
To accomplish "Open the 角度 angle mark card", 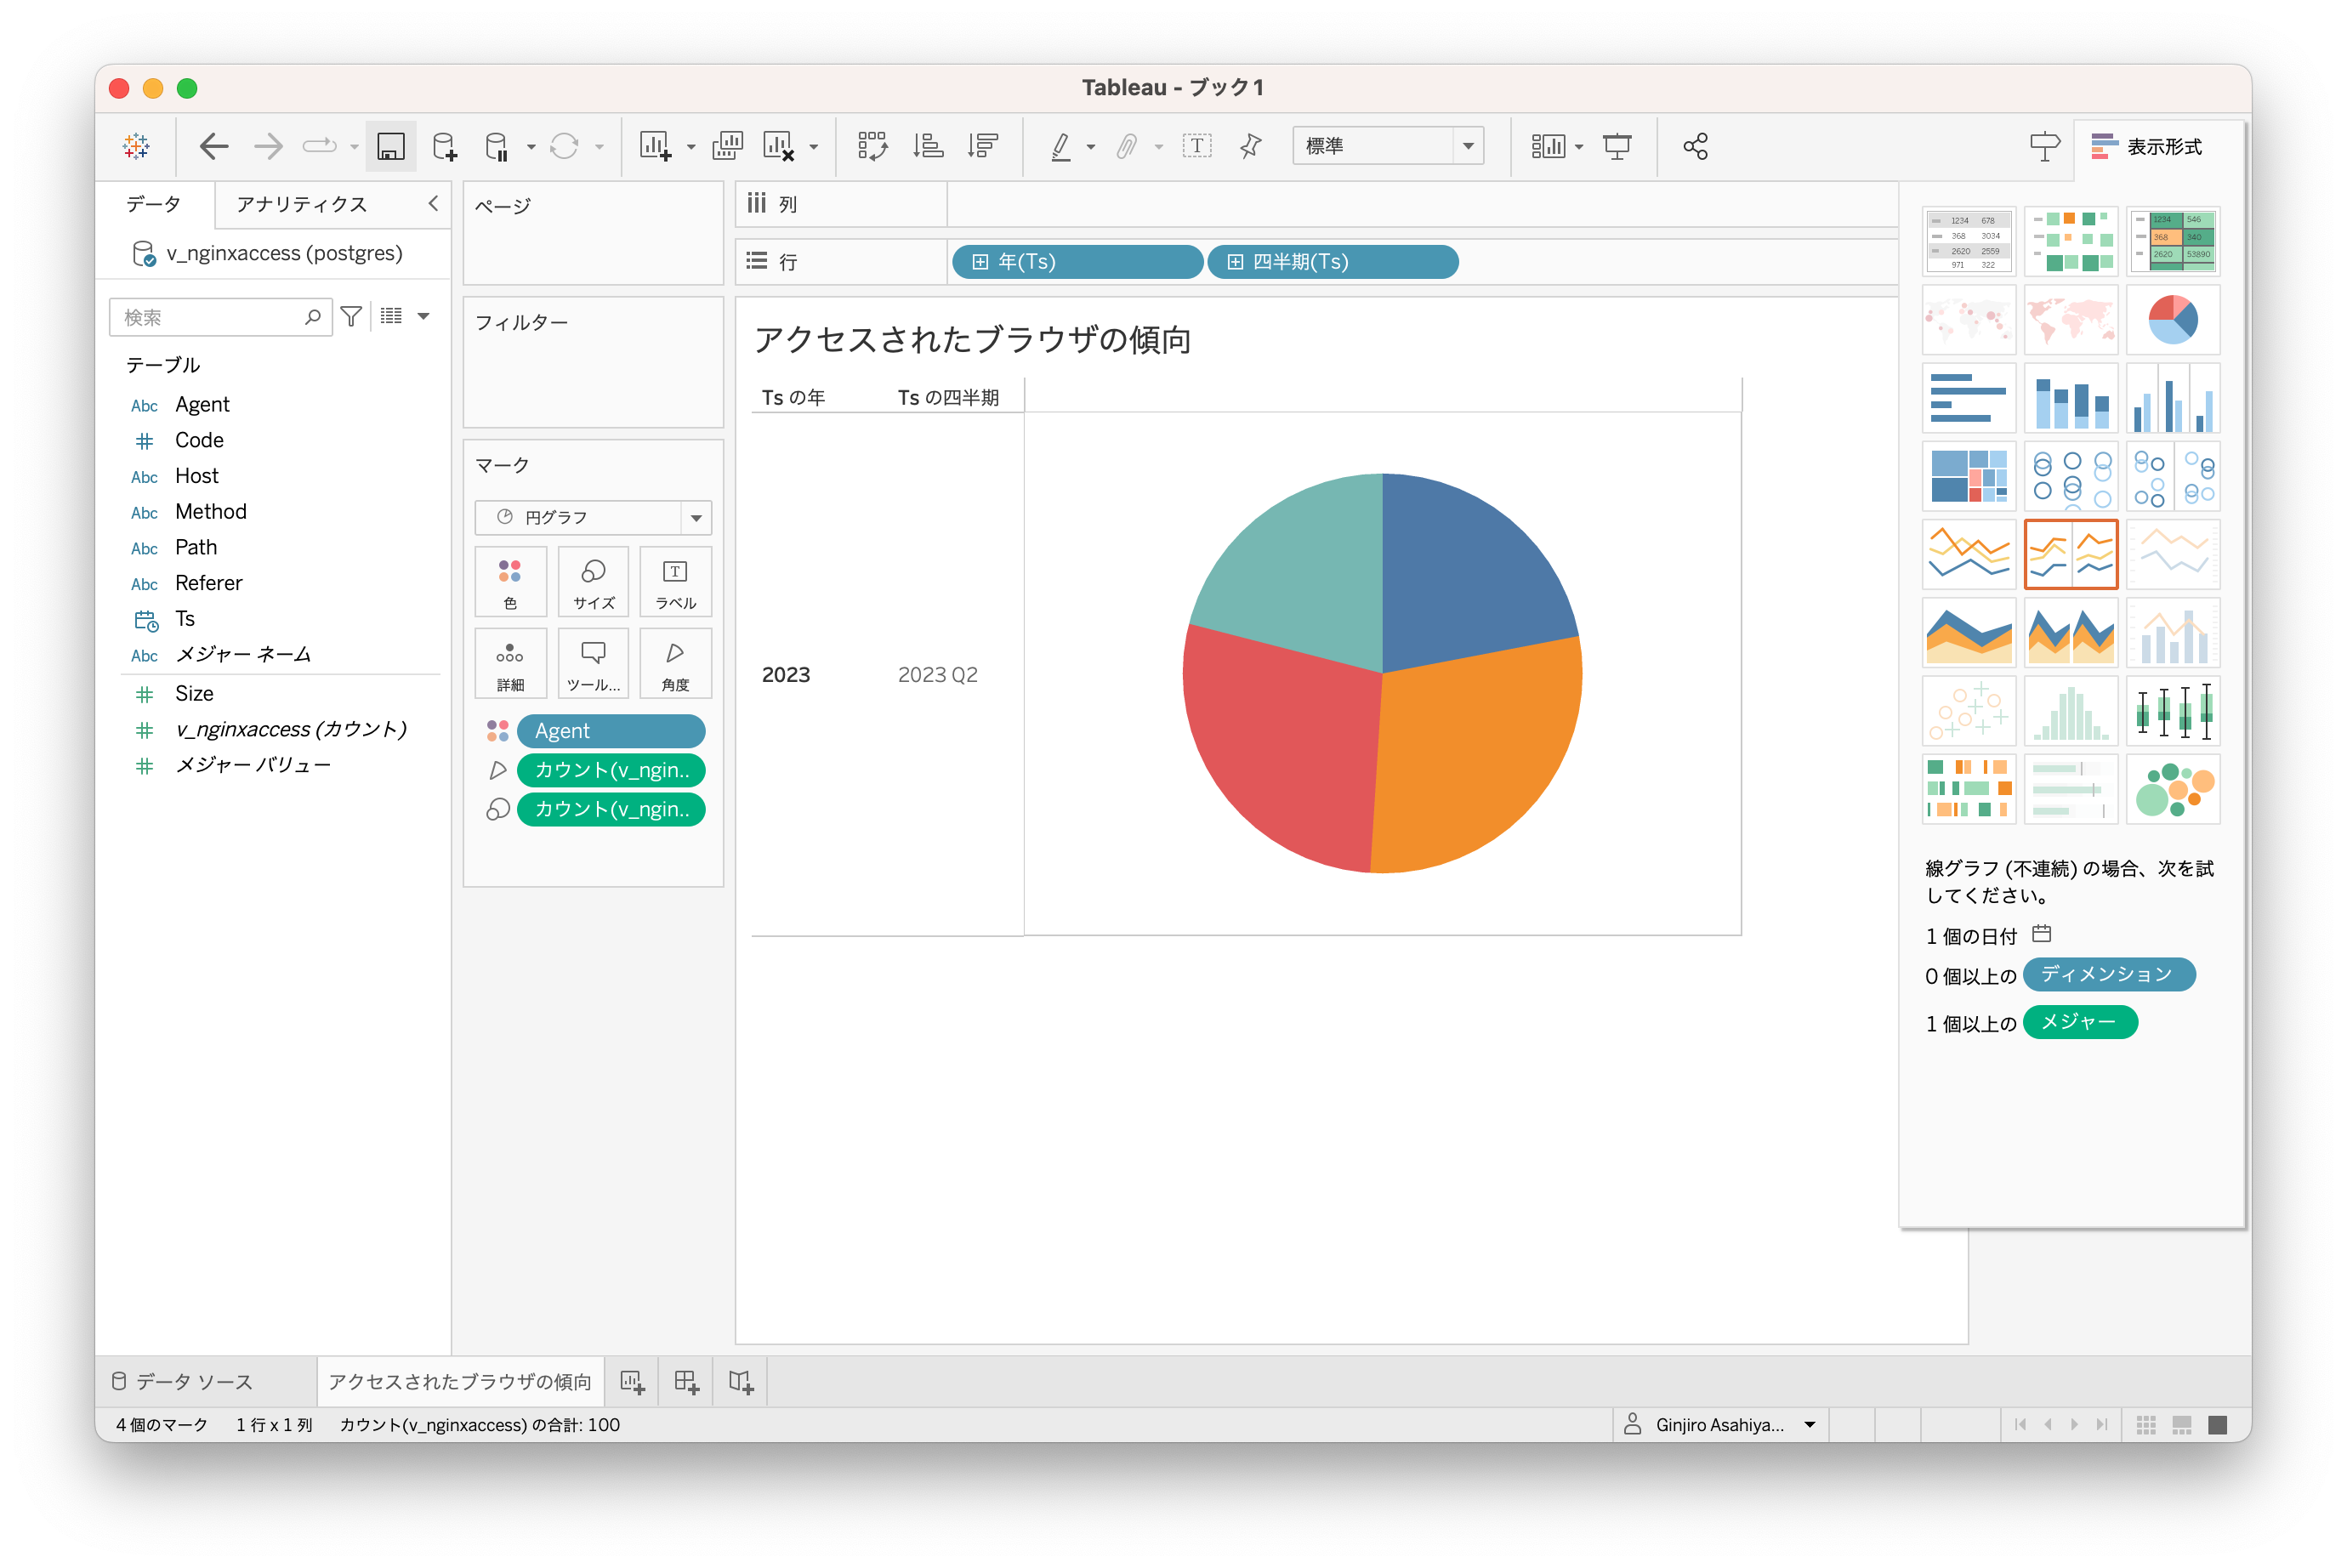I will [x=675, y=665].
